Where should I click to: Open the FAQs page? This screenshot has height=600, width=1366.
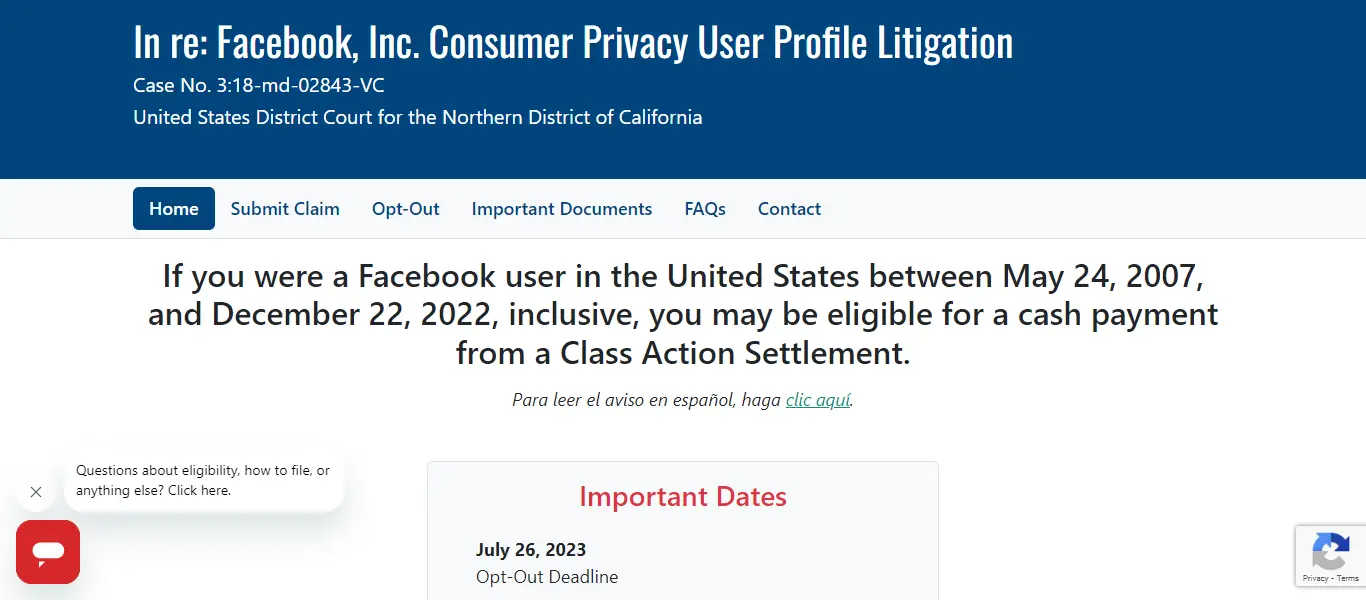click(x=705, y=208)
